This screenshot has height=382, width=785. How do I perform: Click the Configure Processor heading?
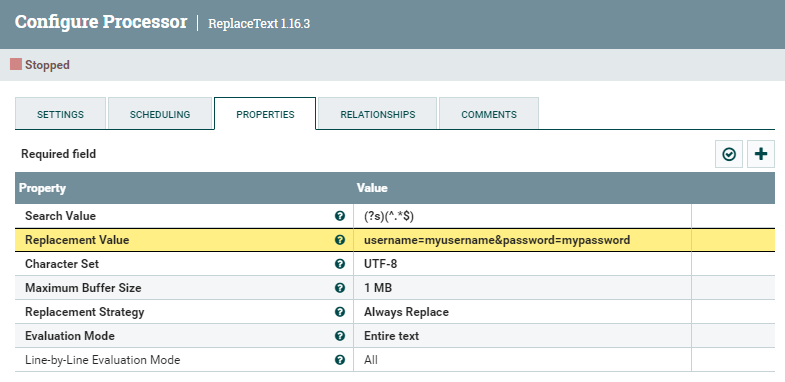pos(101,22)
